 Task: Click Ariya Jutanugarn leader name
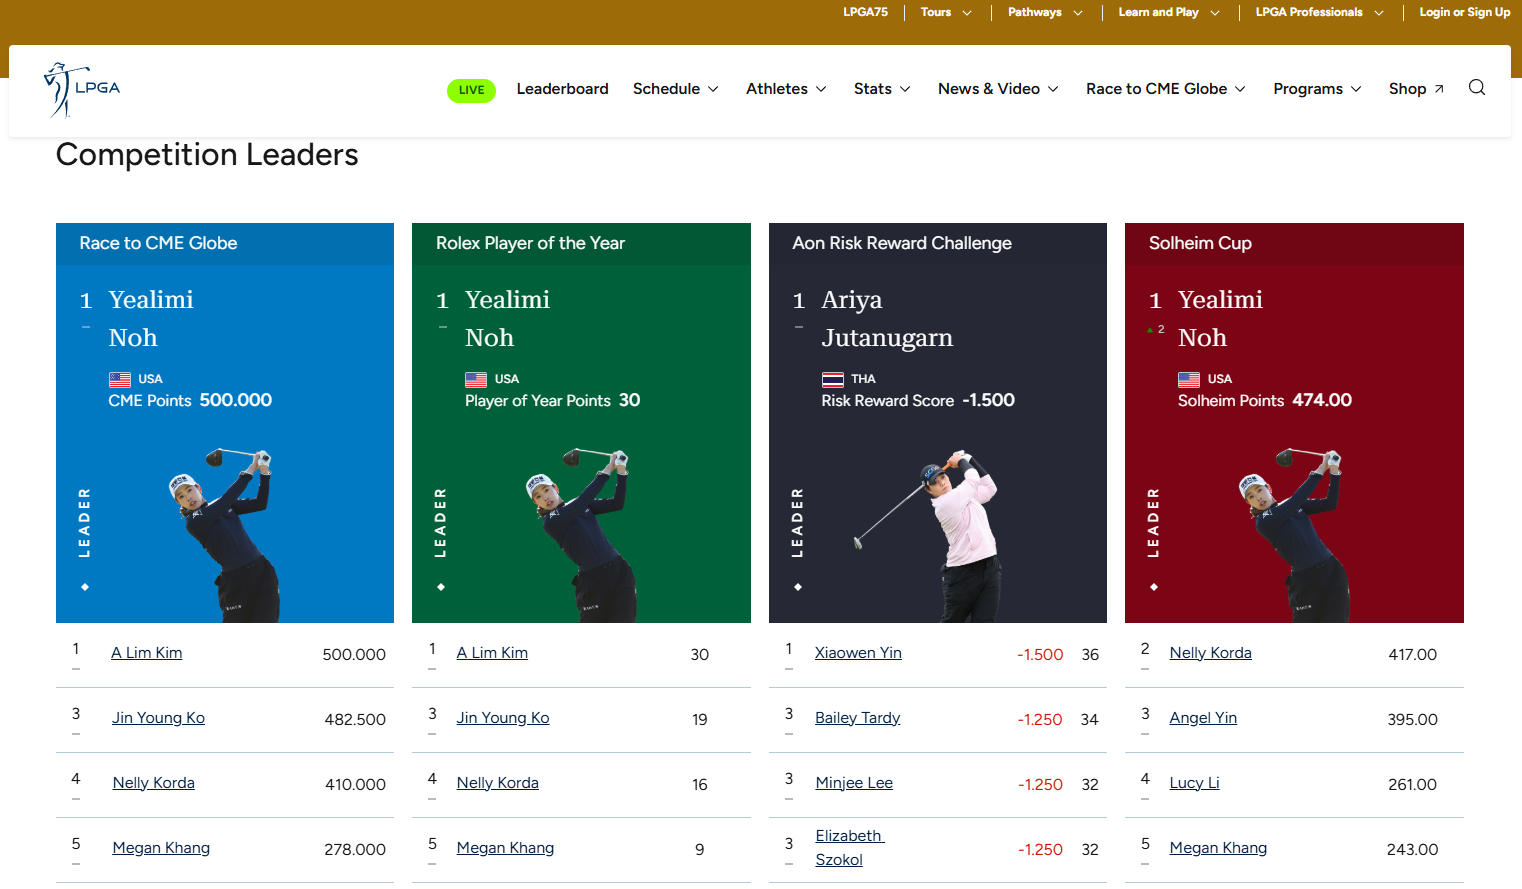point(887,319)
